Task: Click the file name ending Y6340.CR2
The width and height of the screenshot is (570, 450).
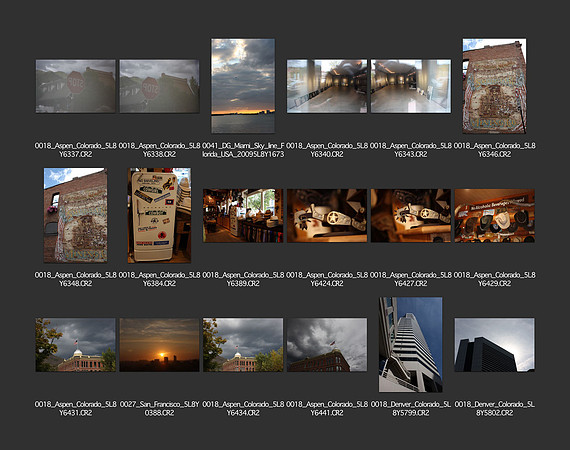Action: [x=327, y=150]
